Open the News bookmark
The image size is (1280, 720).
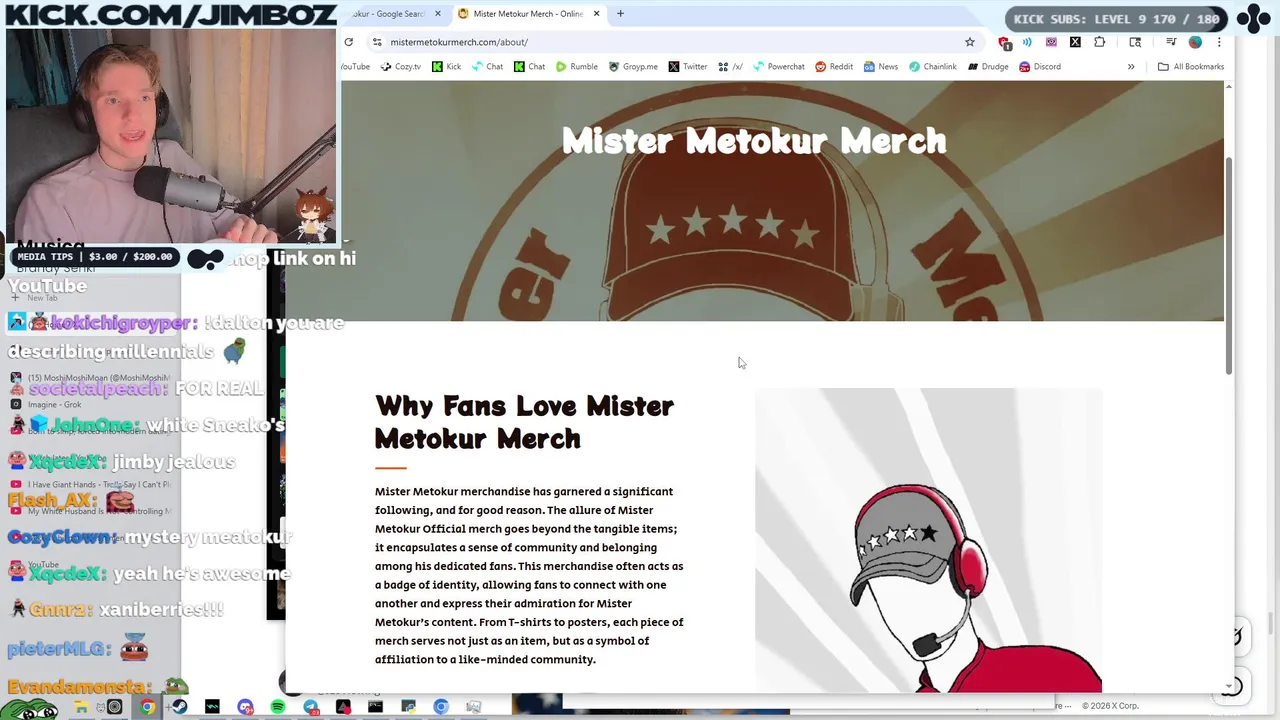point(881,67)
